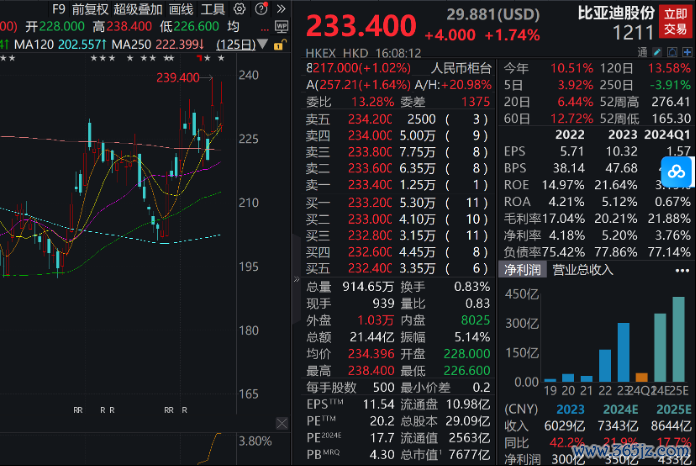Viewport: 696px width, 466px height.
Task: Click the red flag marker in star row
Action: pyautogui.click(x=199, y=58)
